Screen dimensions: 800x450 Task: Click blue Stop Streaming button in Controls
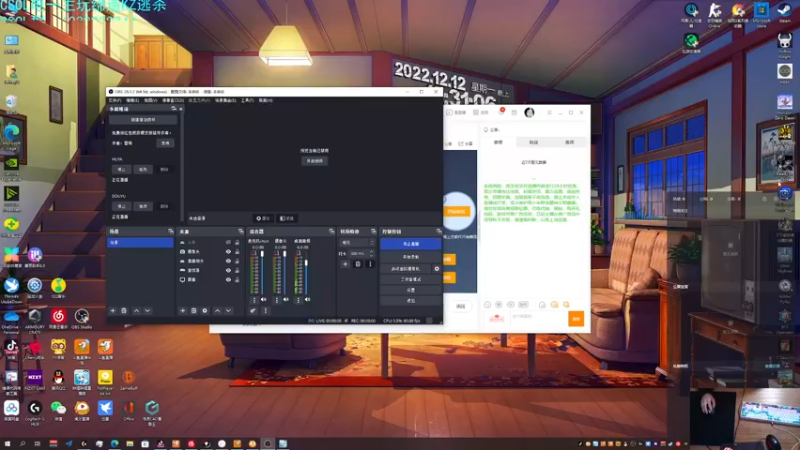click(410, 244)
